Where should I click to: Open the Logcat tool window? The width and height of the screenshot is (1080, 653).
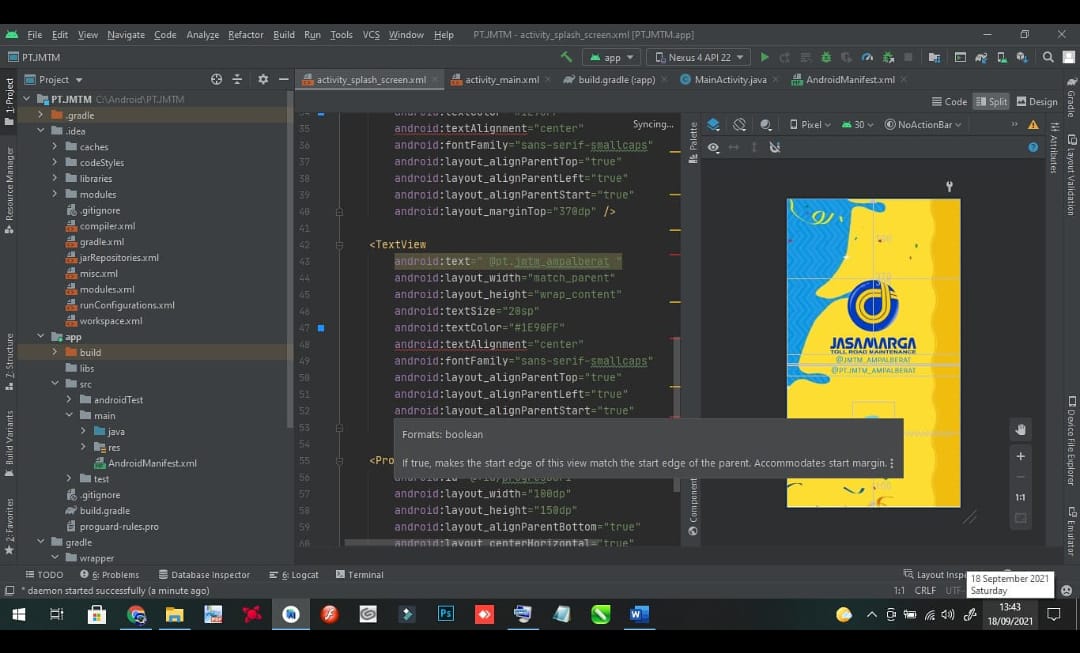click(x=294, y=574)
